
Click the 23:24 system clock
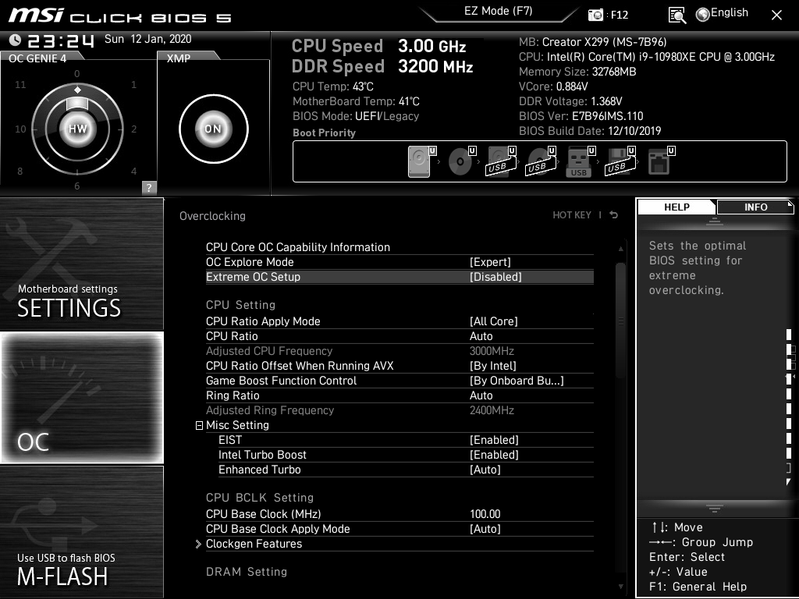click(61, 40)
